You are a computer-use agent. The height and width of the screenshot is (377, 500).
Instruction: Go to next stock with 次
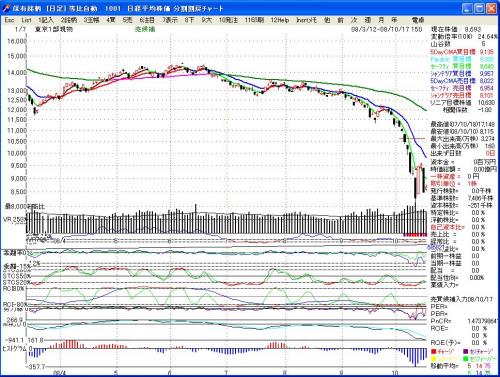[354, 20]
